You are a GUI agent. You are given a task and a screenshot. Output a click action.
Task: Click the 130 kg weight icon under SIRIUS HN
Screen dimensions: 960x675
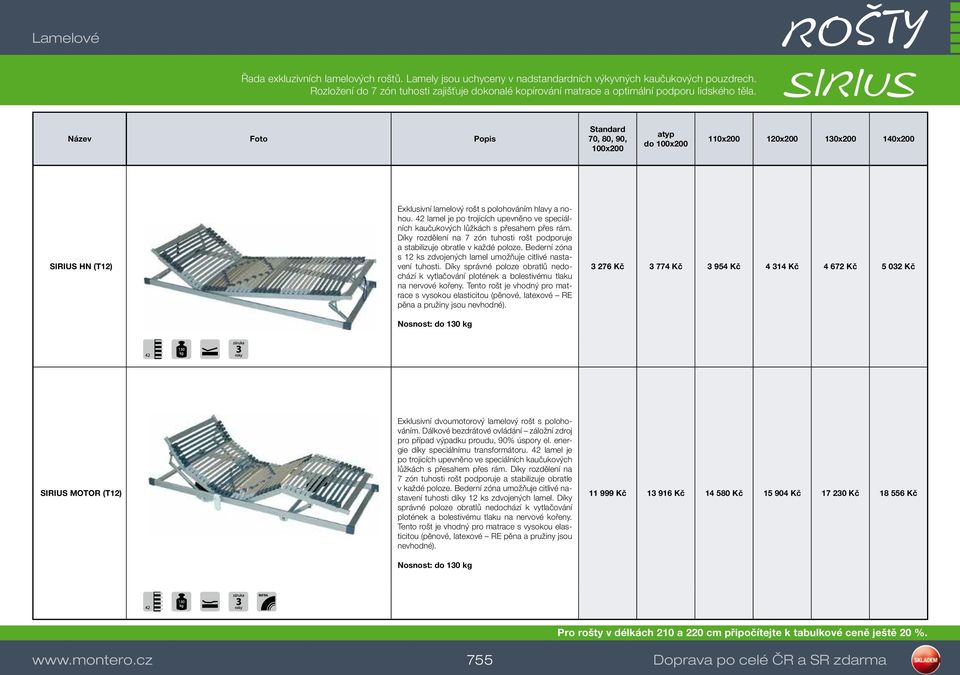pyautogui.click(x=181, y=349)
